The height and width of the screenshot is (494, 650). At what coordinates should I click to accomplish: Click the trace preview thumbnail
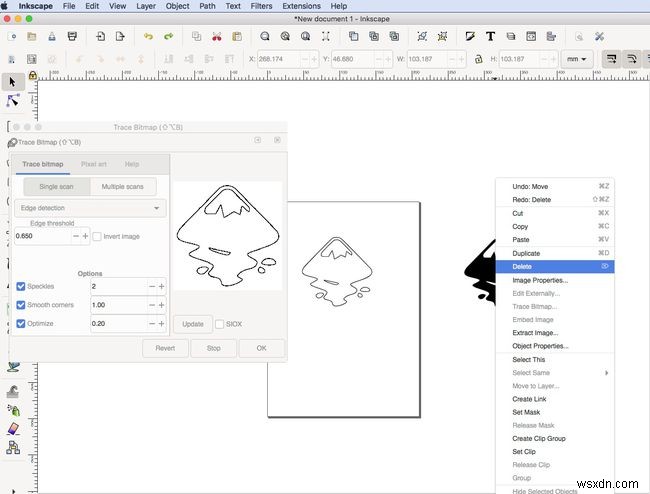(228, 235)
